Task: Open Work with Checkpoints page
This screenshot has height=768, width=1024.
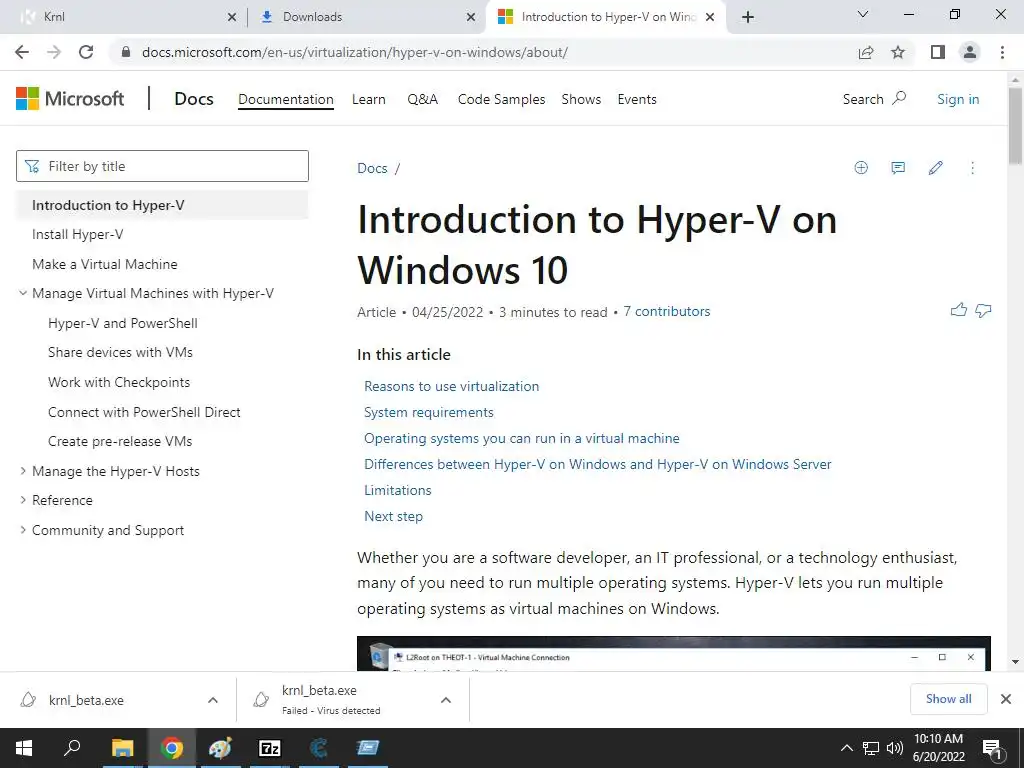Action: pyautogui.click(x=119, y=382)
